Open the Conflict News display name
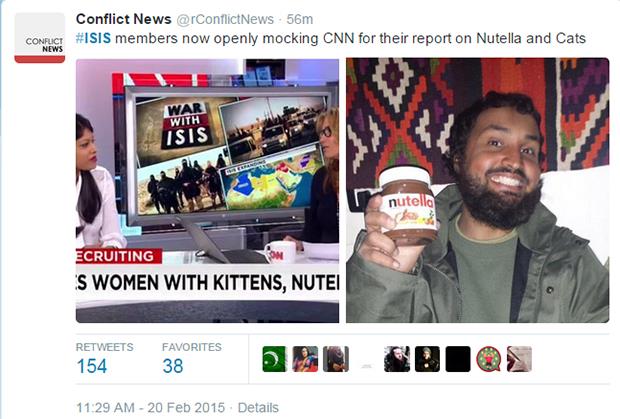Viewport: 620px width, 419px height. [123, 19]
